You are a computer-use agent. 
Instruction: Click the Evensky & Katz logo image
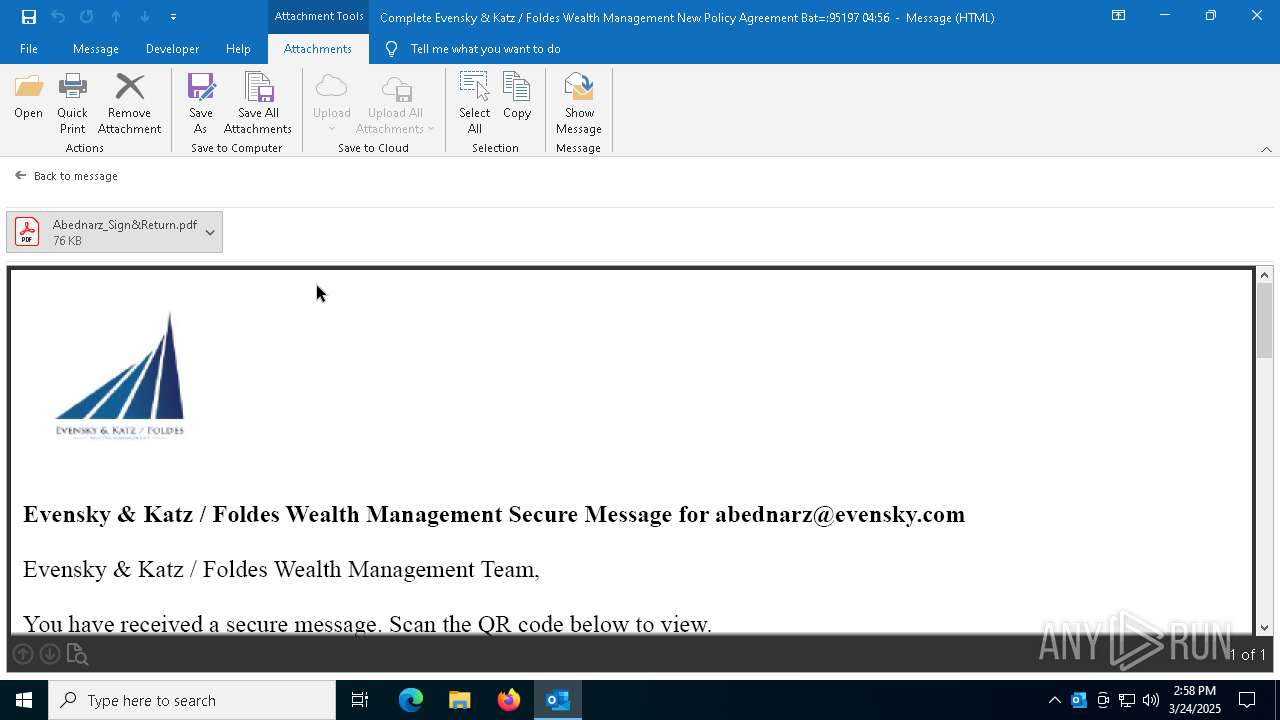[x=120, y=376]
